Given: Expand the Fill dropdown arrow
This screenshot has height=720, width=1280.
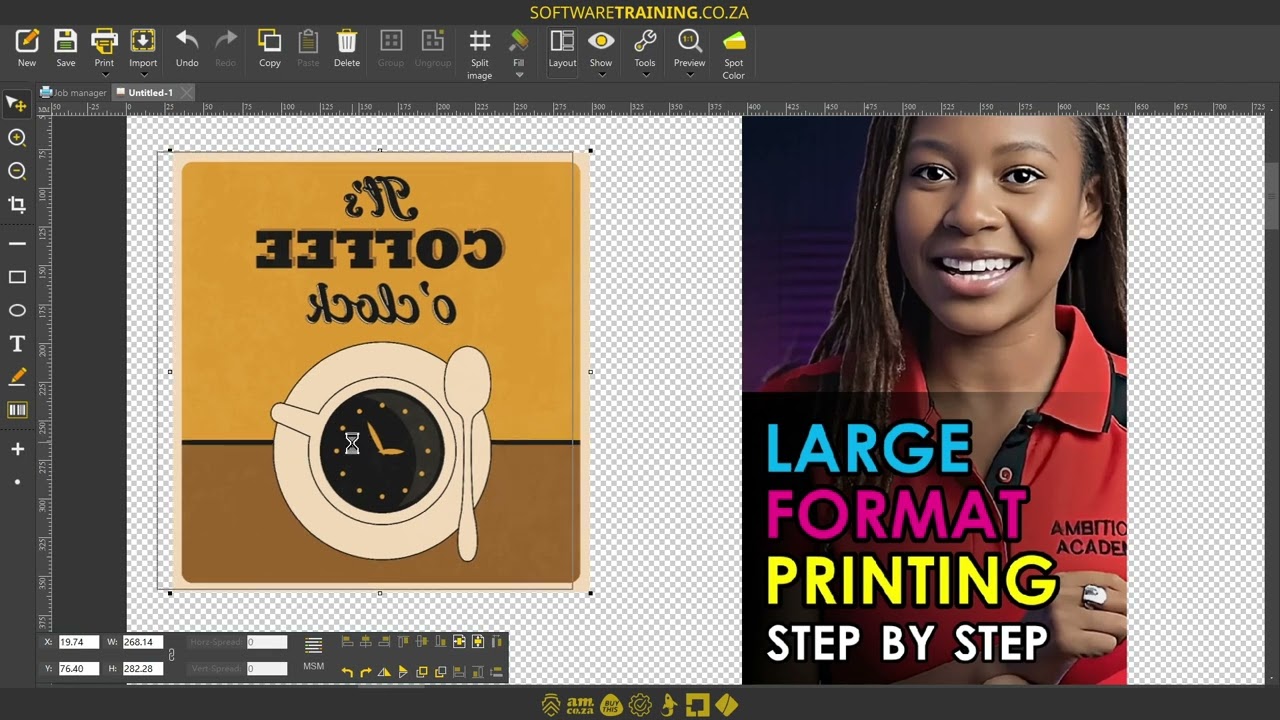Looking at the screenshot, I should point(518,75).
